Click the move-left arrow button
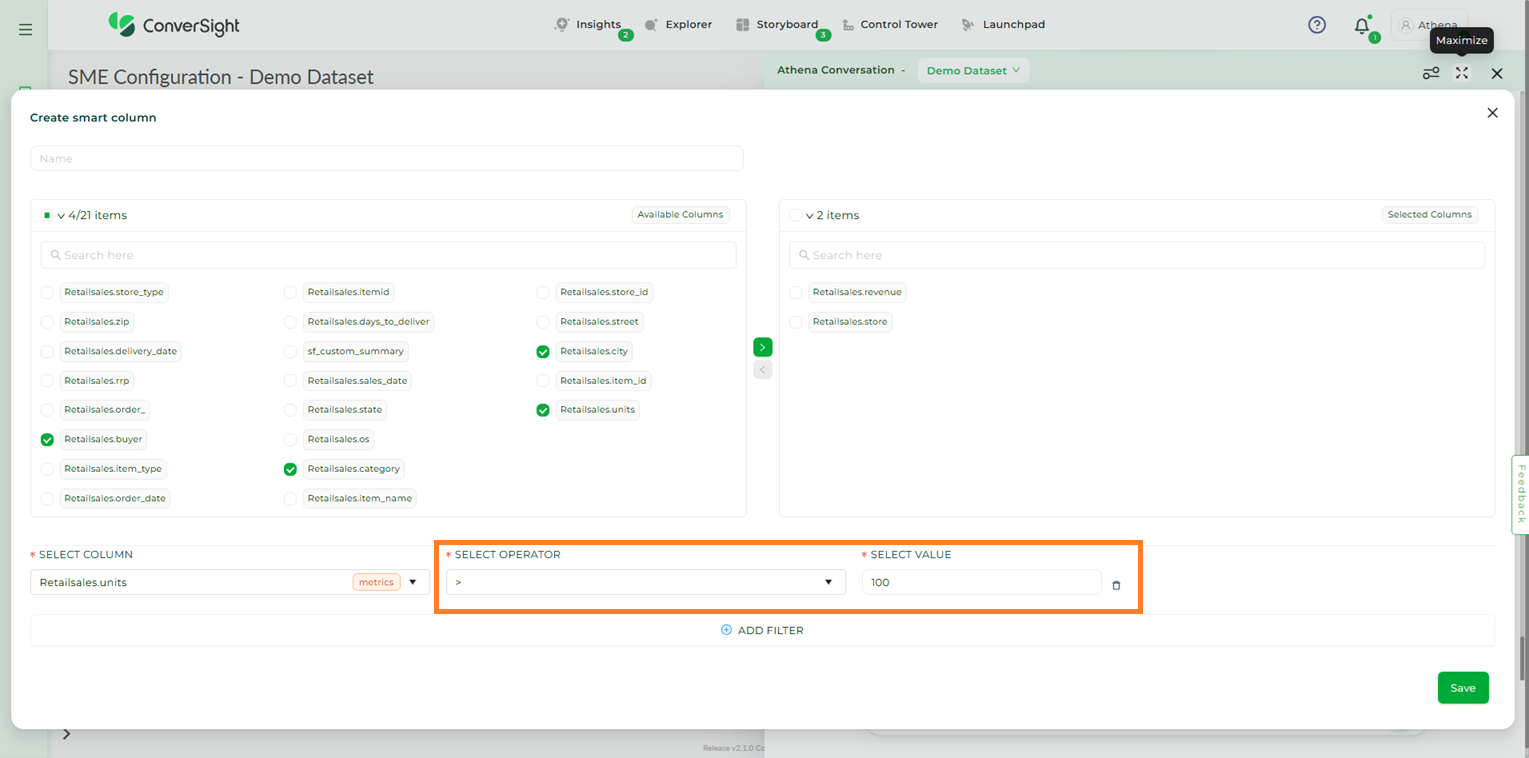The image size is (1529, 758). click(762, 370)
